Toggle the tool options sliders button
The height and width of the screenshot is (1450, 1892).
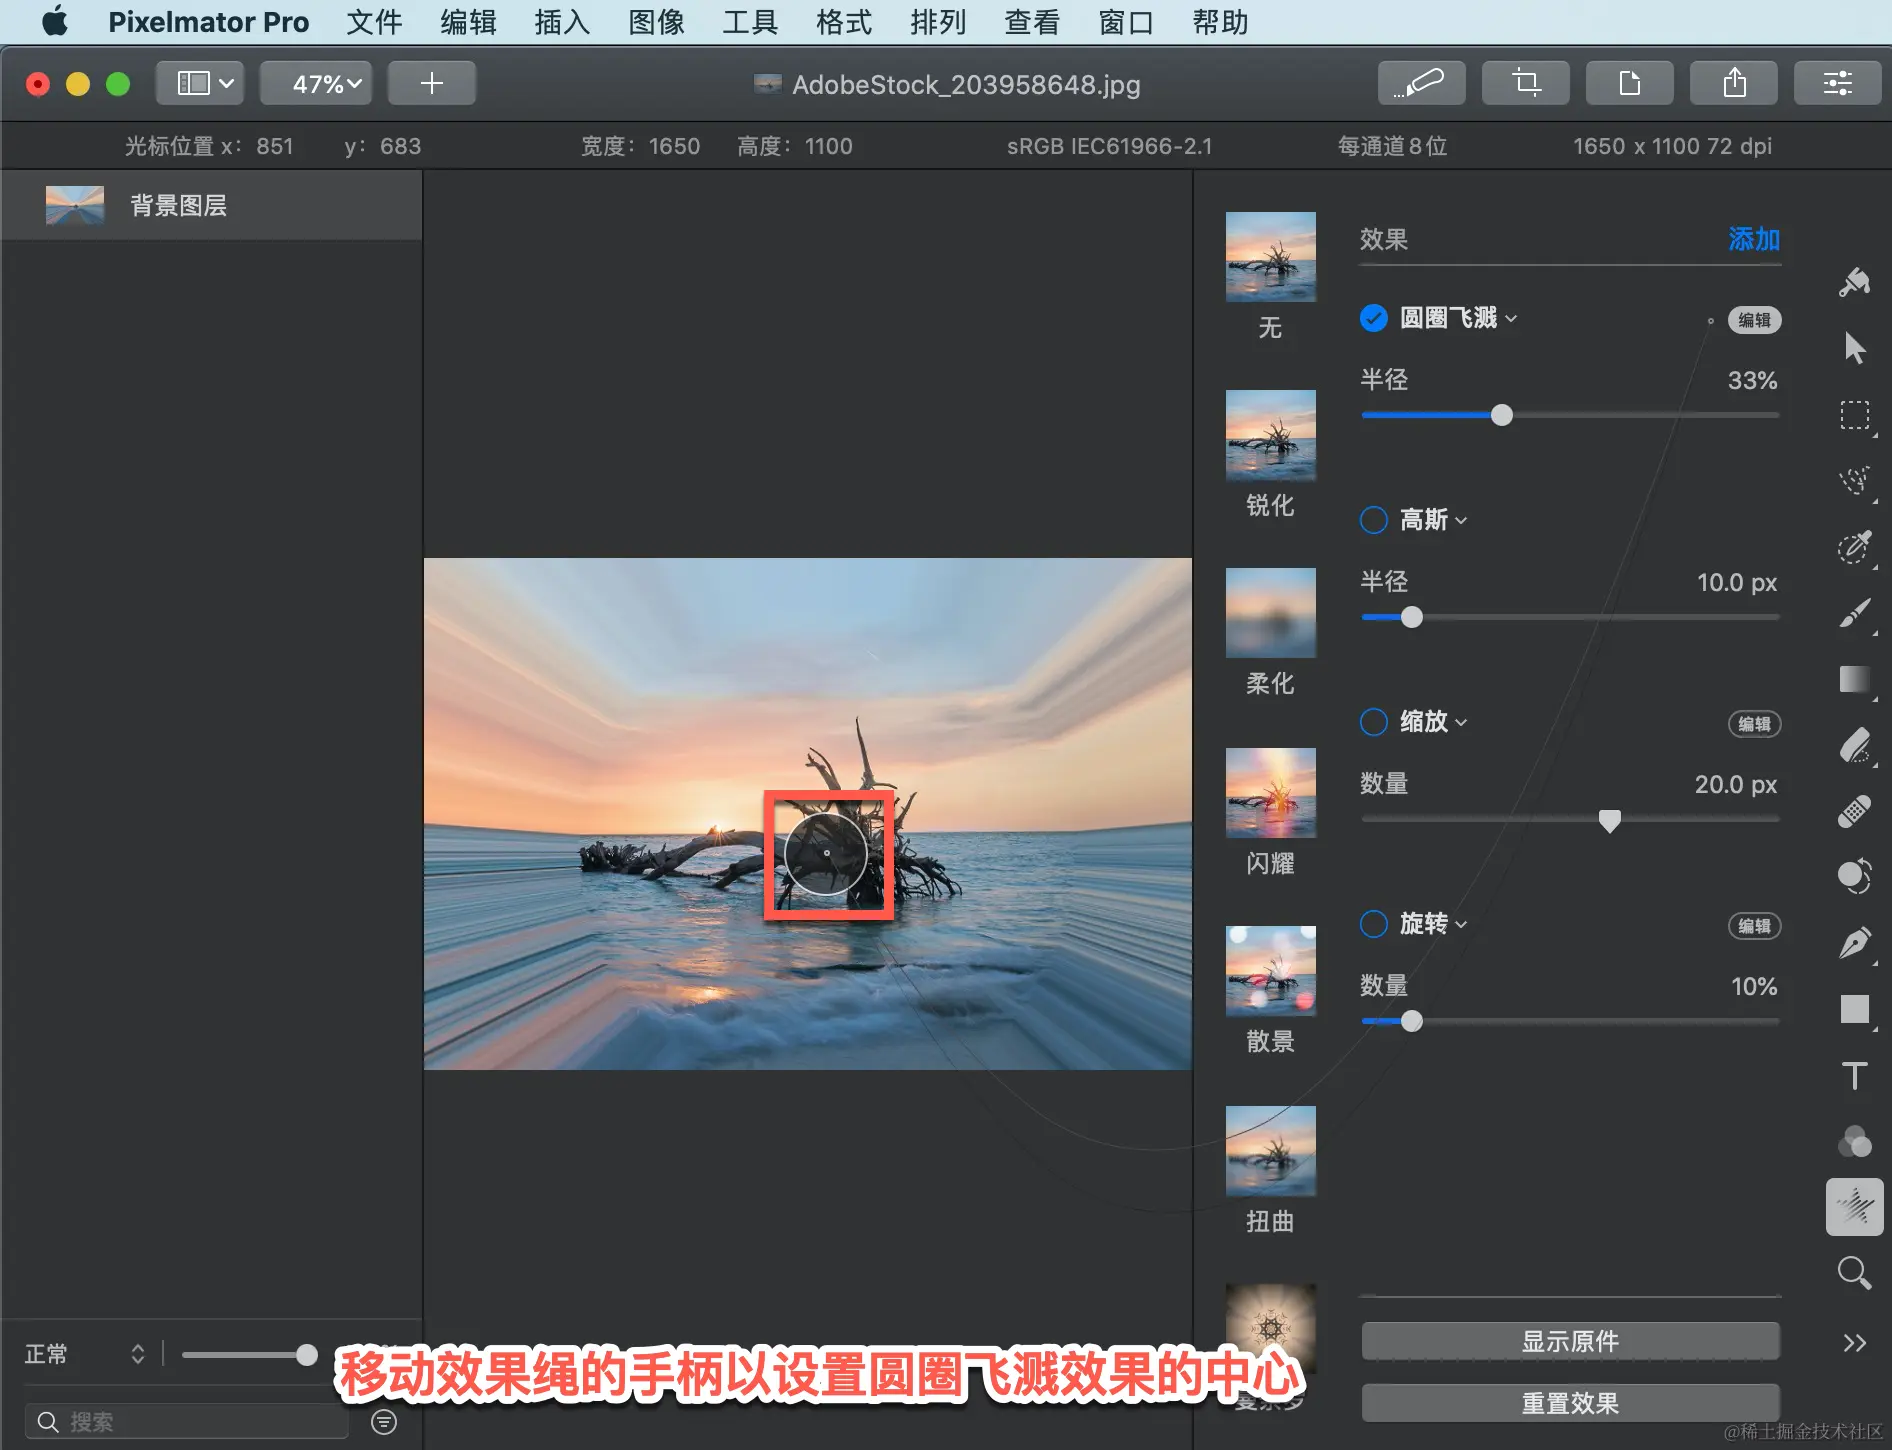click(x=1837, y=83)
